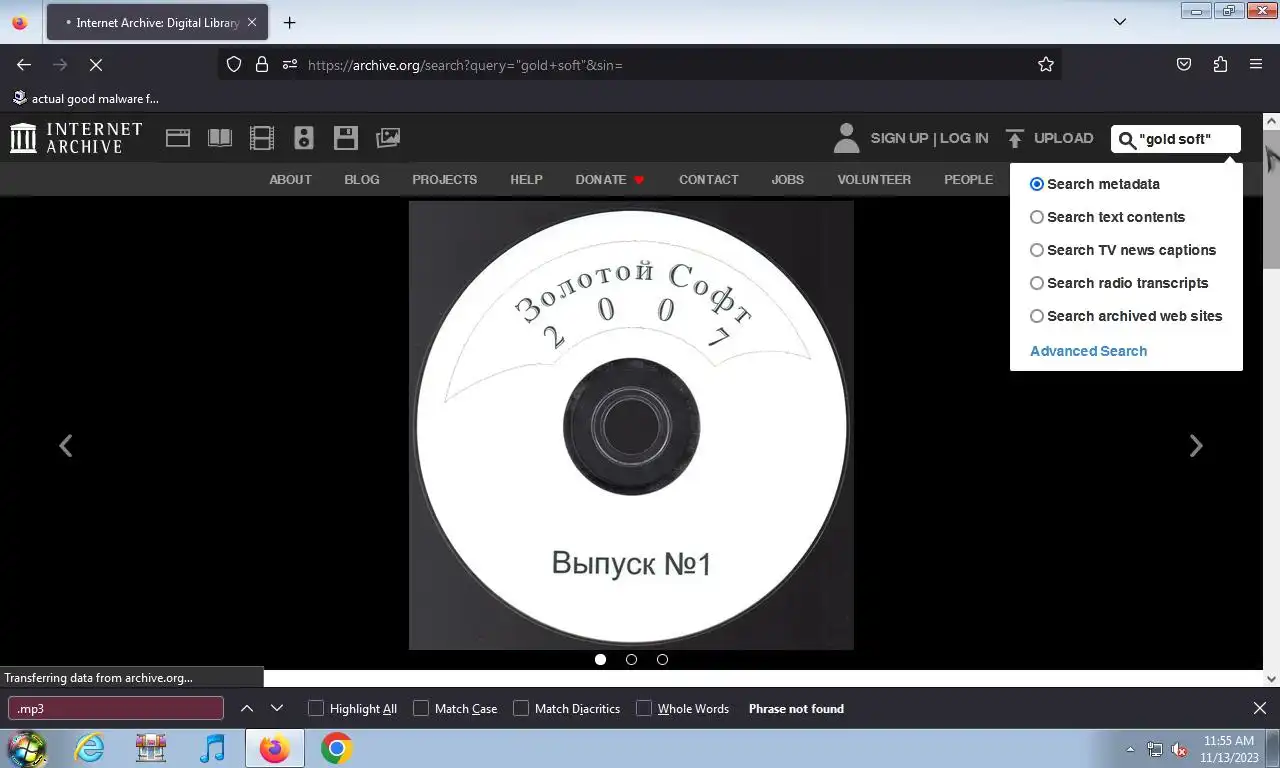Open the 'actual good malware f...' bookmark
Screen dimensions: 1280x768
click(86, 98)
